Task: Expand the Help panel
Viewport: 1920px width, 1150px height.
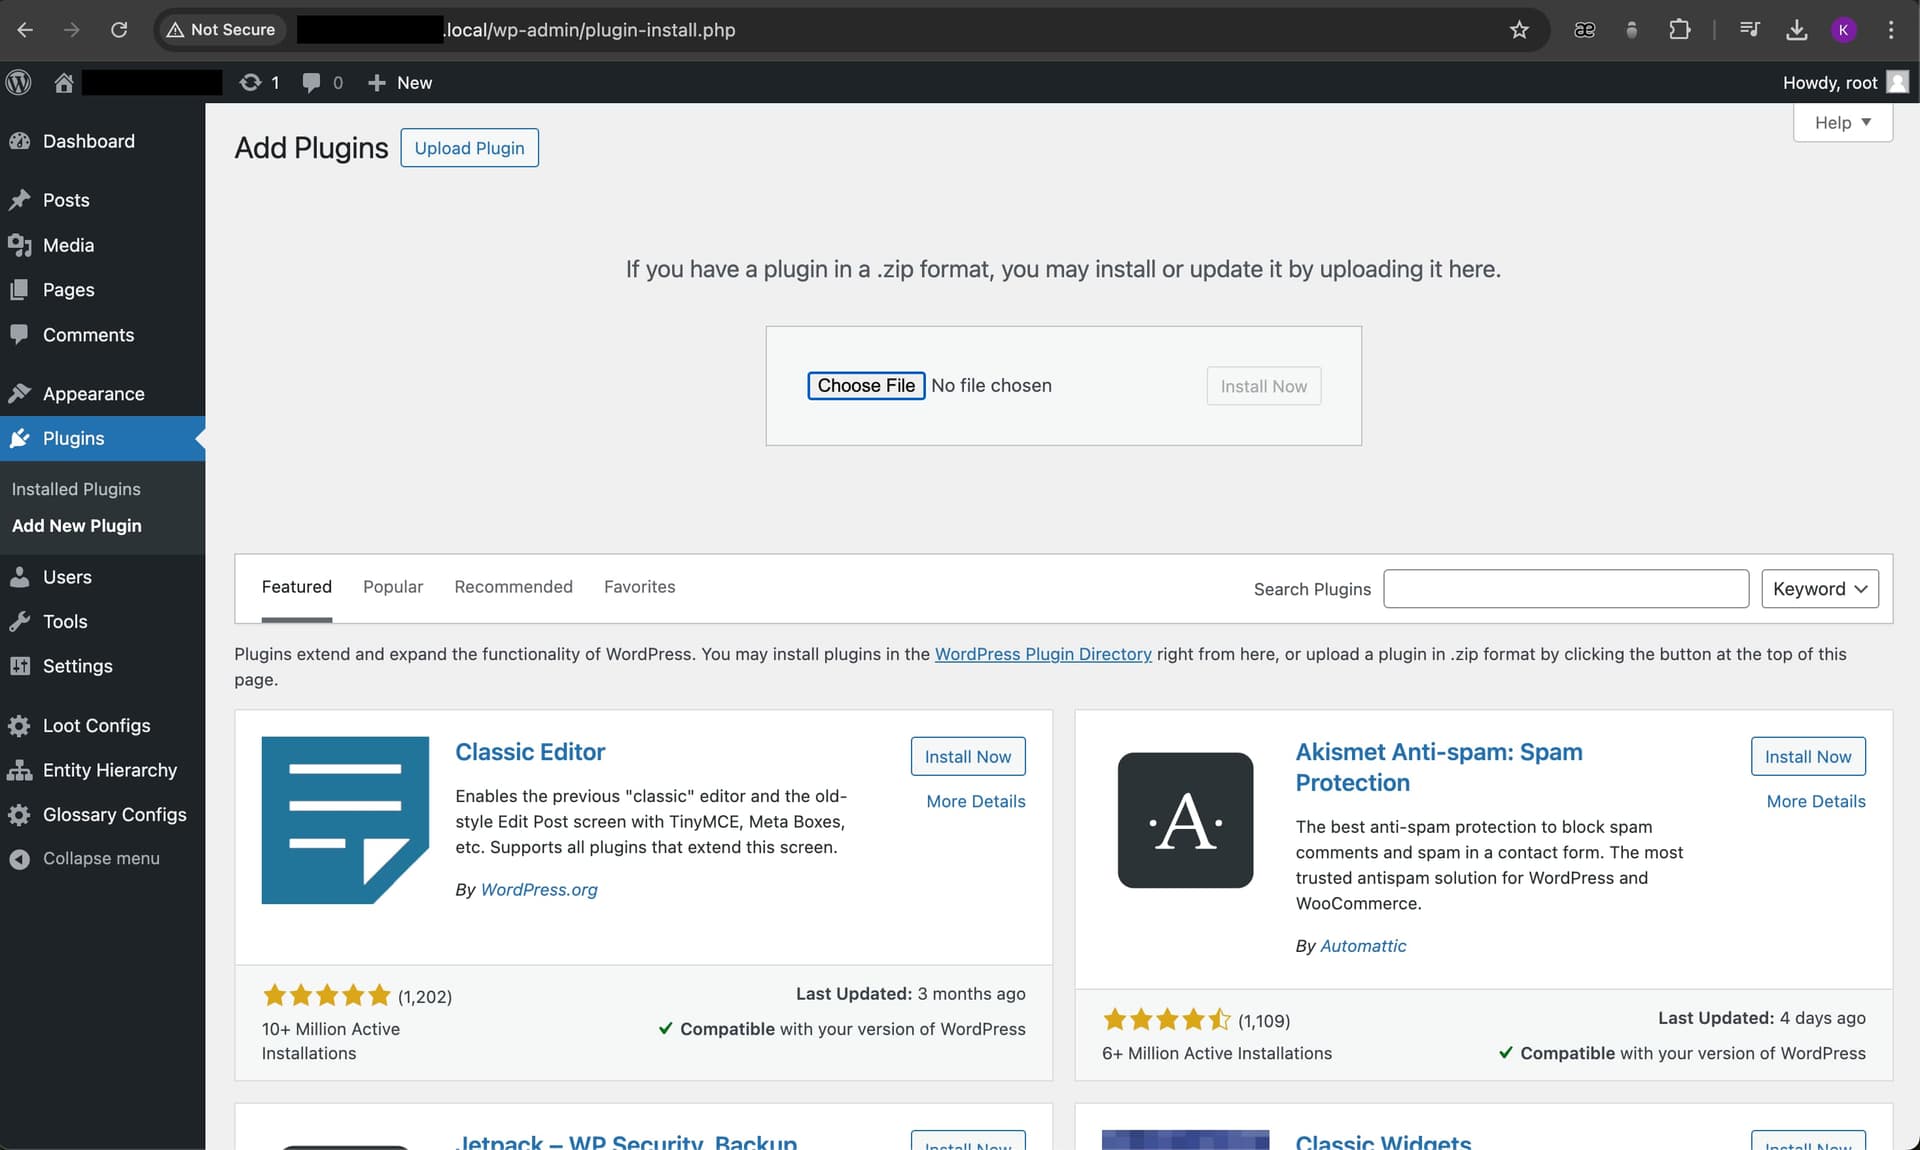Action: (x=1842, y=122)
